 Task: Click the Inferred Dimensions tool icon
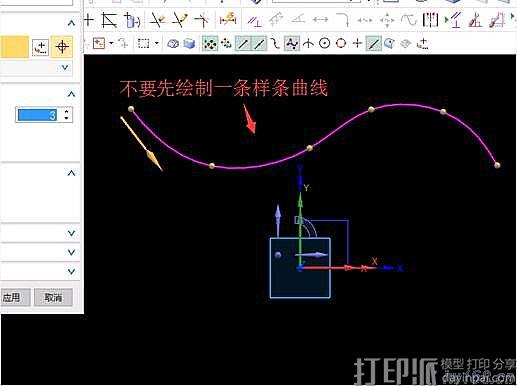pyautogui.click(x=228, y=20)
